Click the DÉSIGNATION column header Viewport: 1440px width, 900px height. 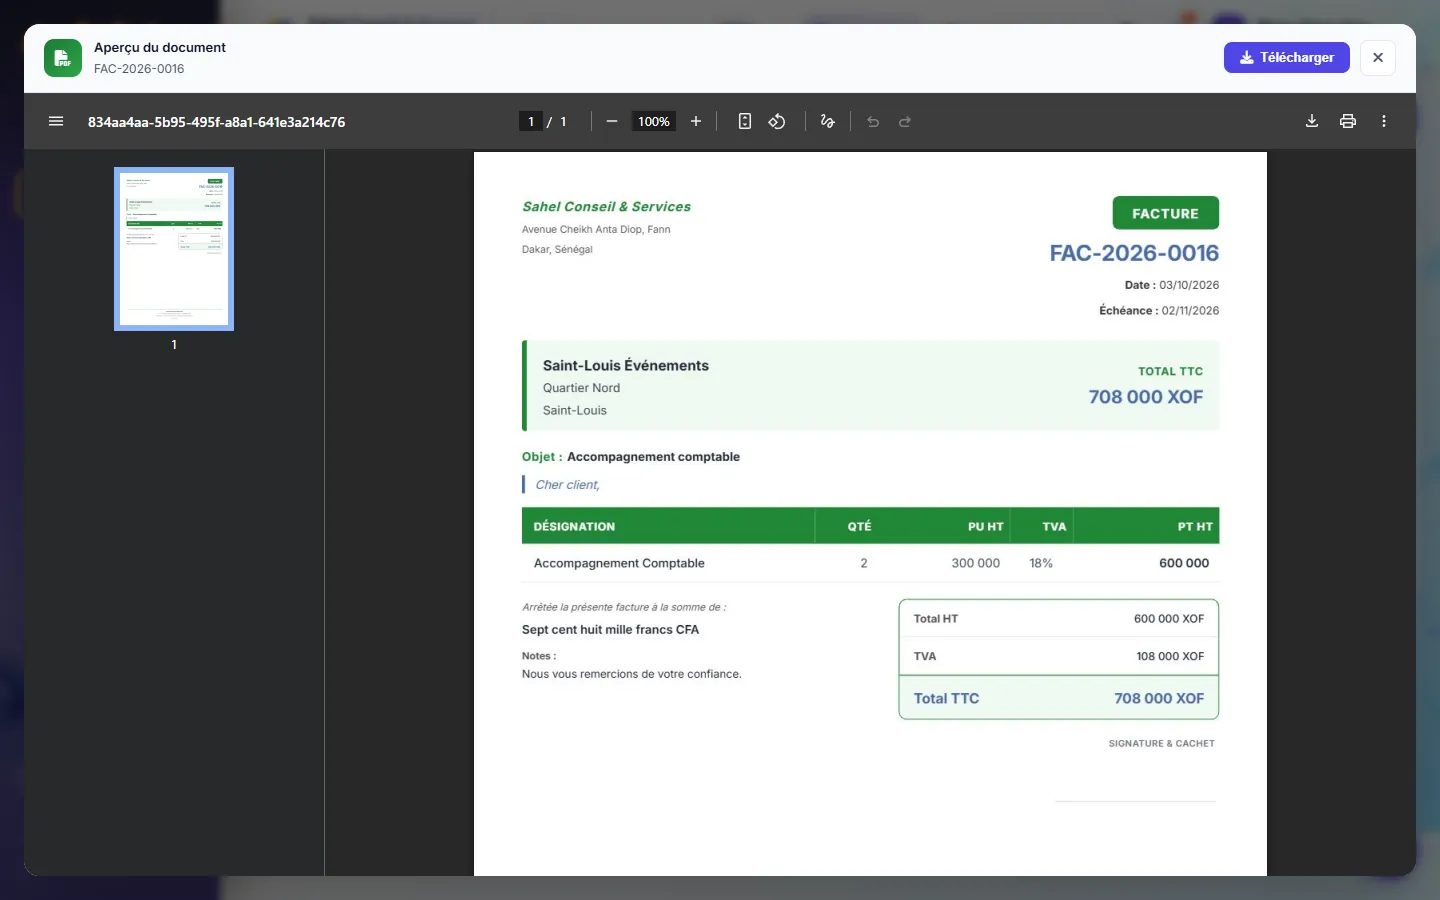click(574, 526)
